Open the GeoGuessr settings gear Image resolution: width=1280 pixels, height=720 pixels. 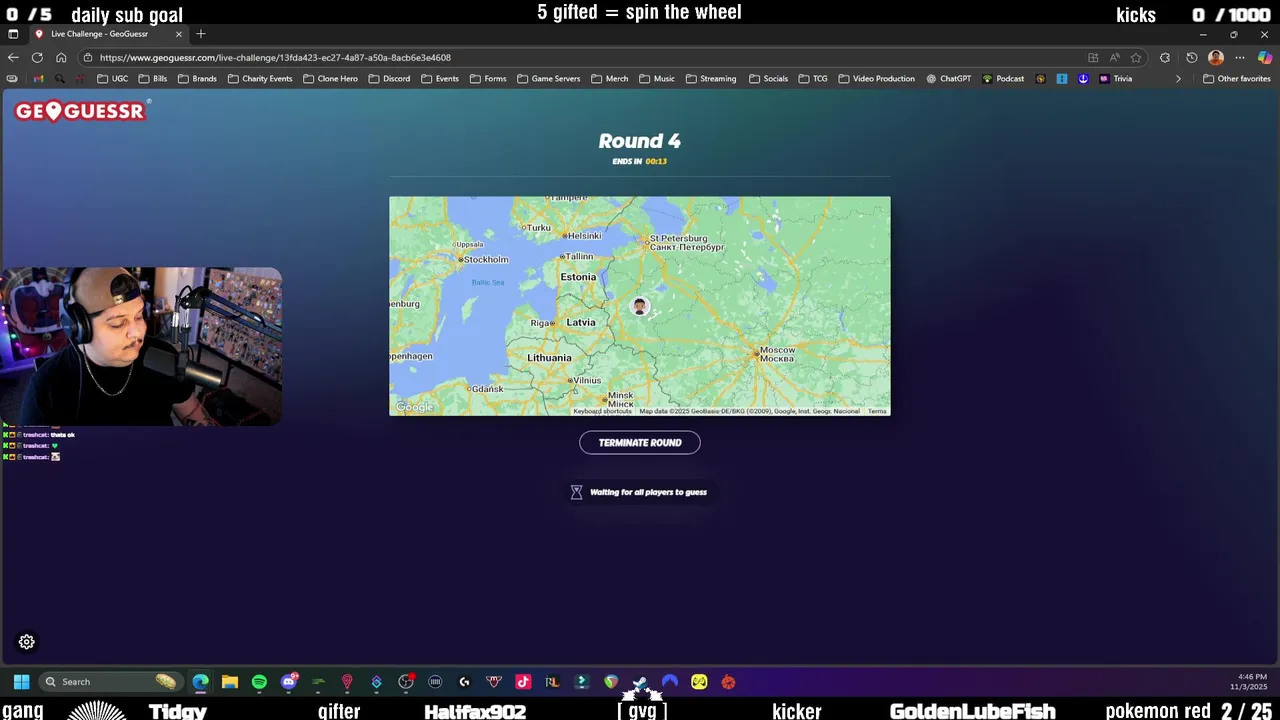click(x=27, y=642)
